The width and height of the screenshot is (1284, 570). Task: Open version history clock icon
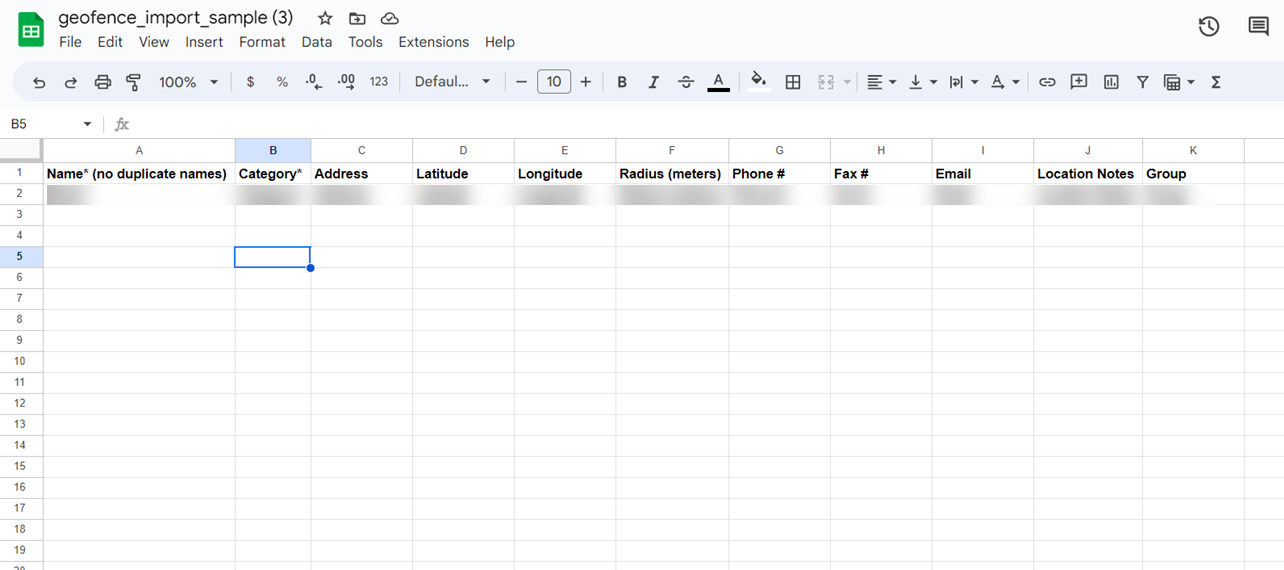point(1209,27)
